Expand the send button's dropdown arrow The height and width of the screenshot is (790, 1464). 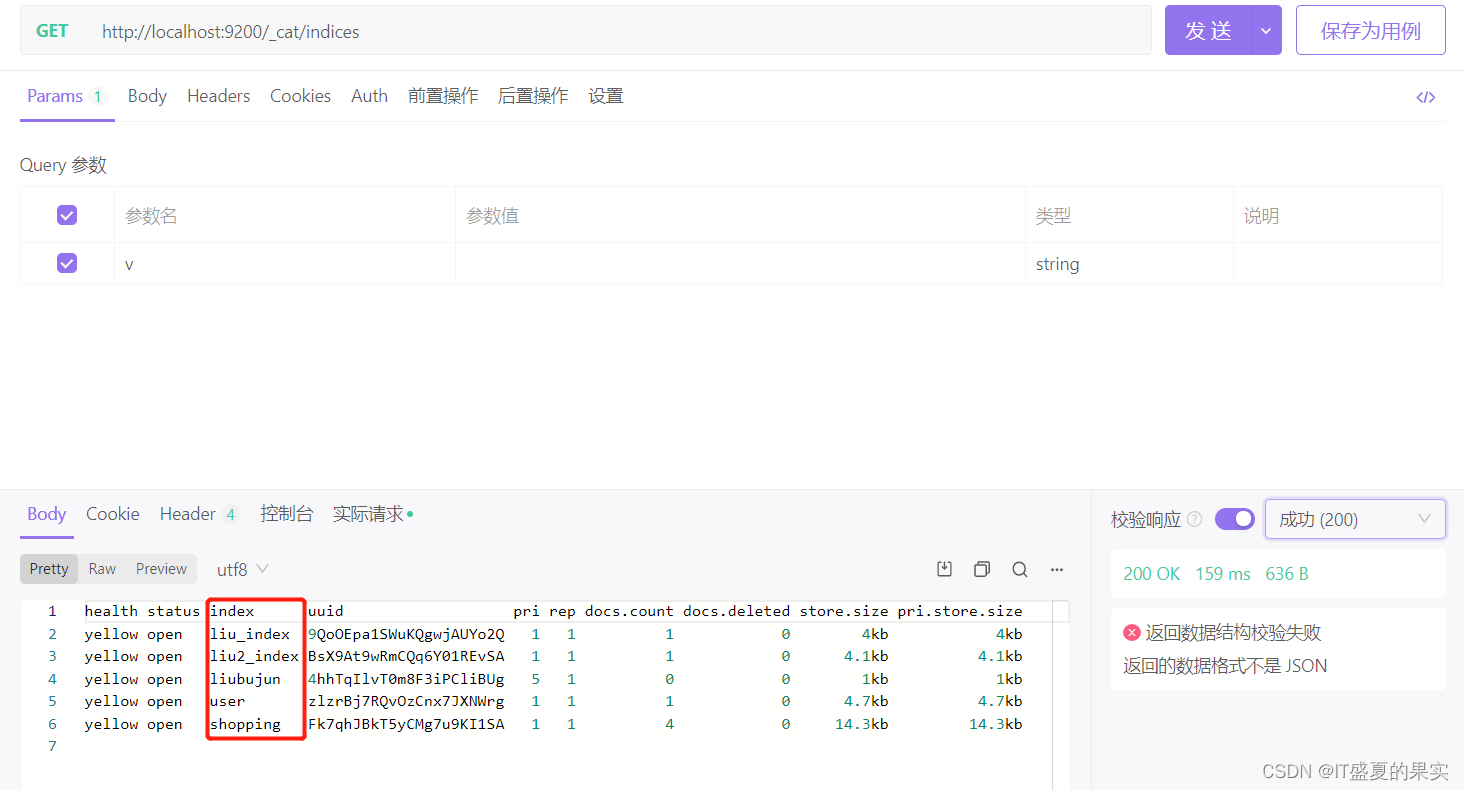click(1266, 30)
